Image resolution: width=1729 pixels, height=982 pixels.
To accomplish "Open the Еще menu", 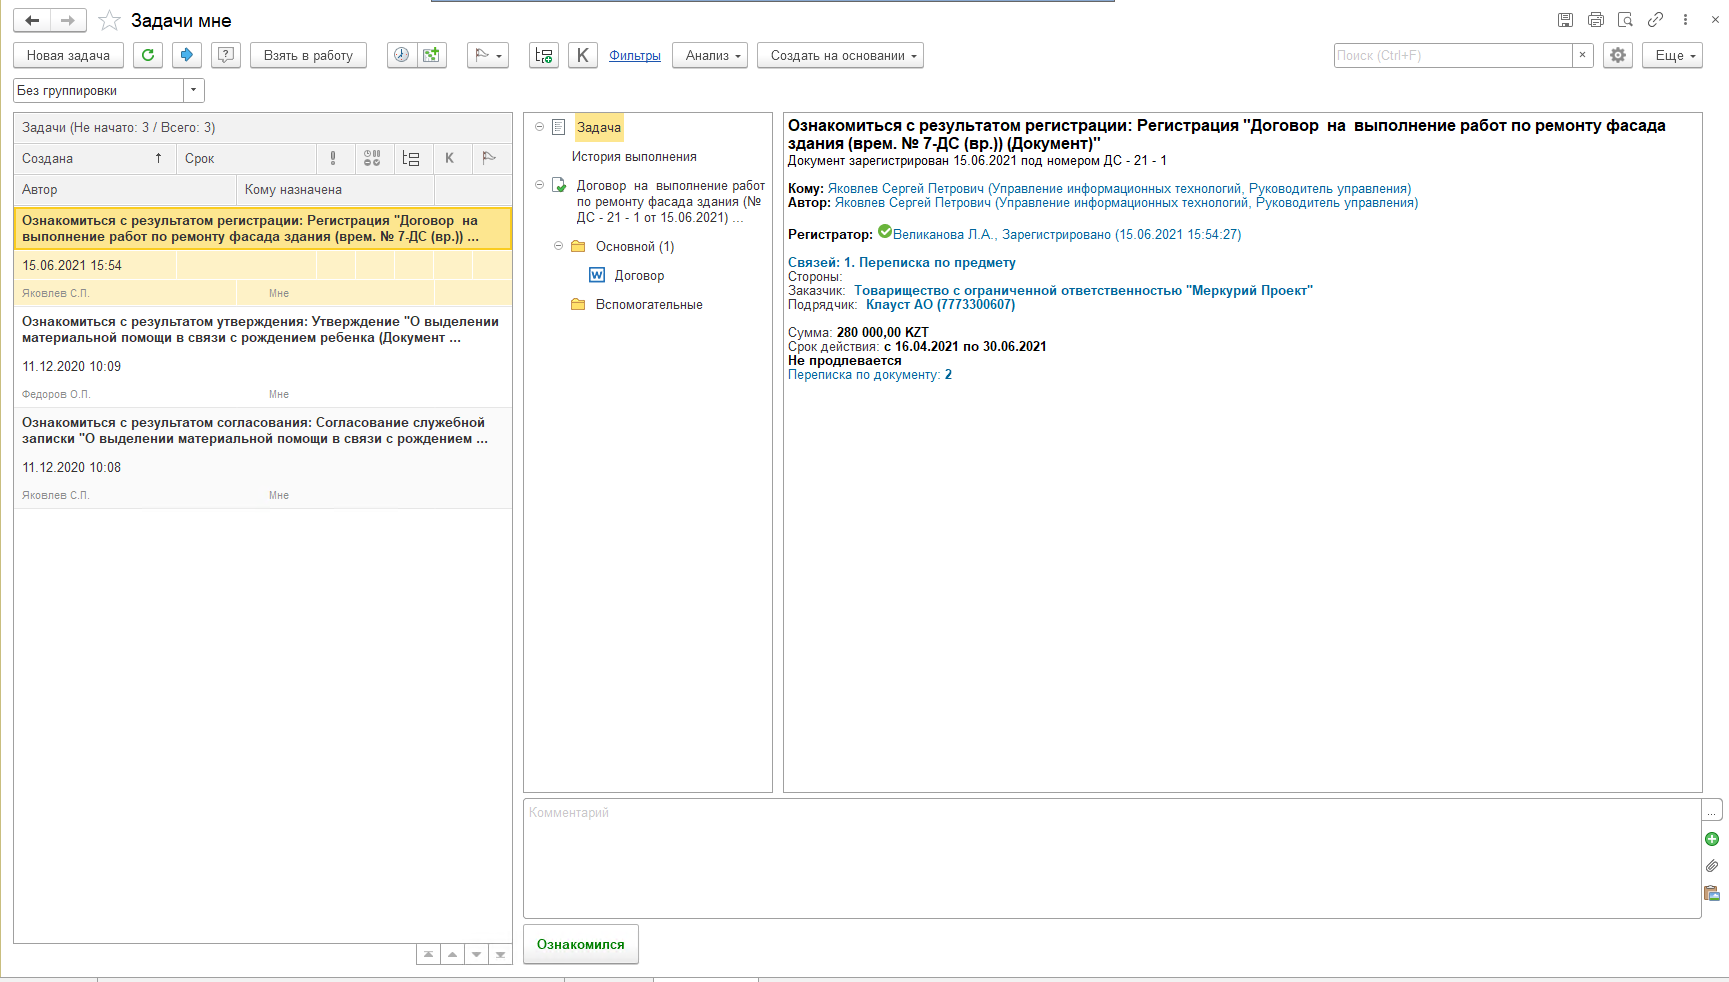I will pyautogui.click(x=1672, y=55).
